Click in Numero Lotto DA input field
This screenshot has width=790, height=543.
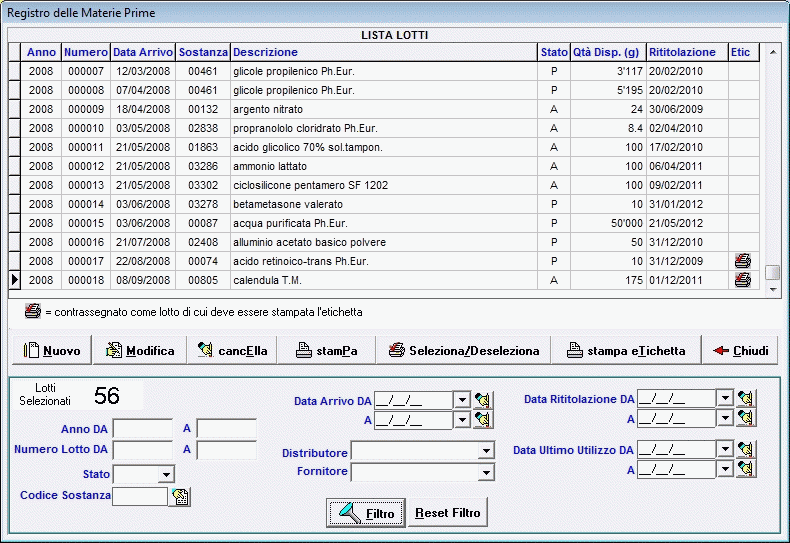click(x=143, y=450)
